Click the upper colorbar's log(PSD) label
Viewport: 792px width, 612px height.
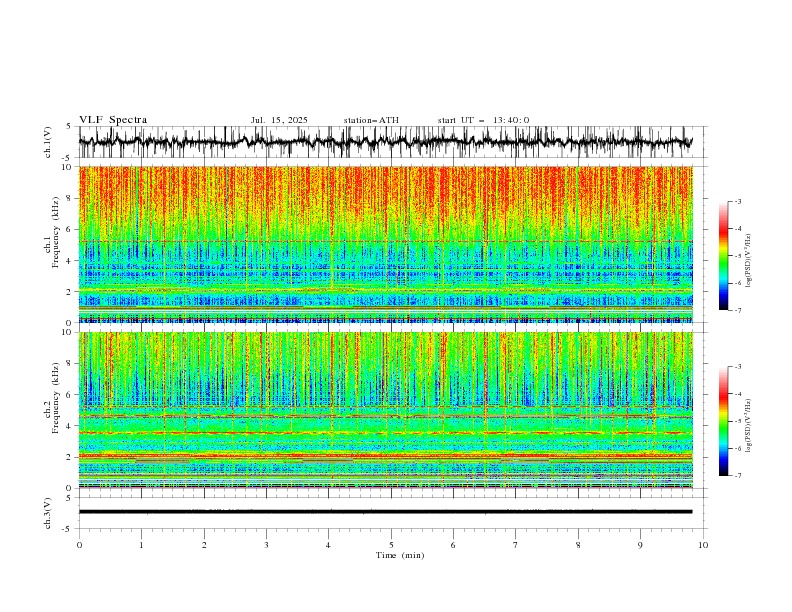[749, 261]
